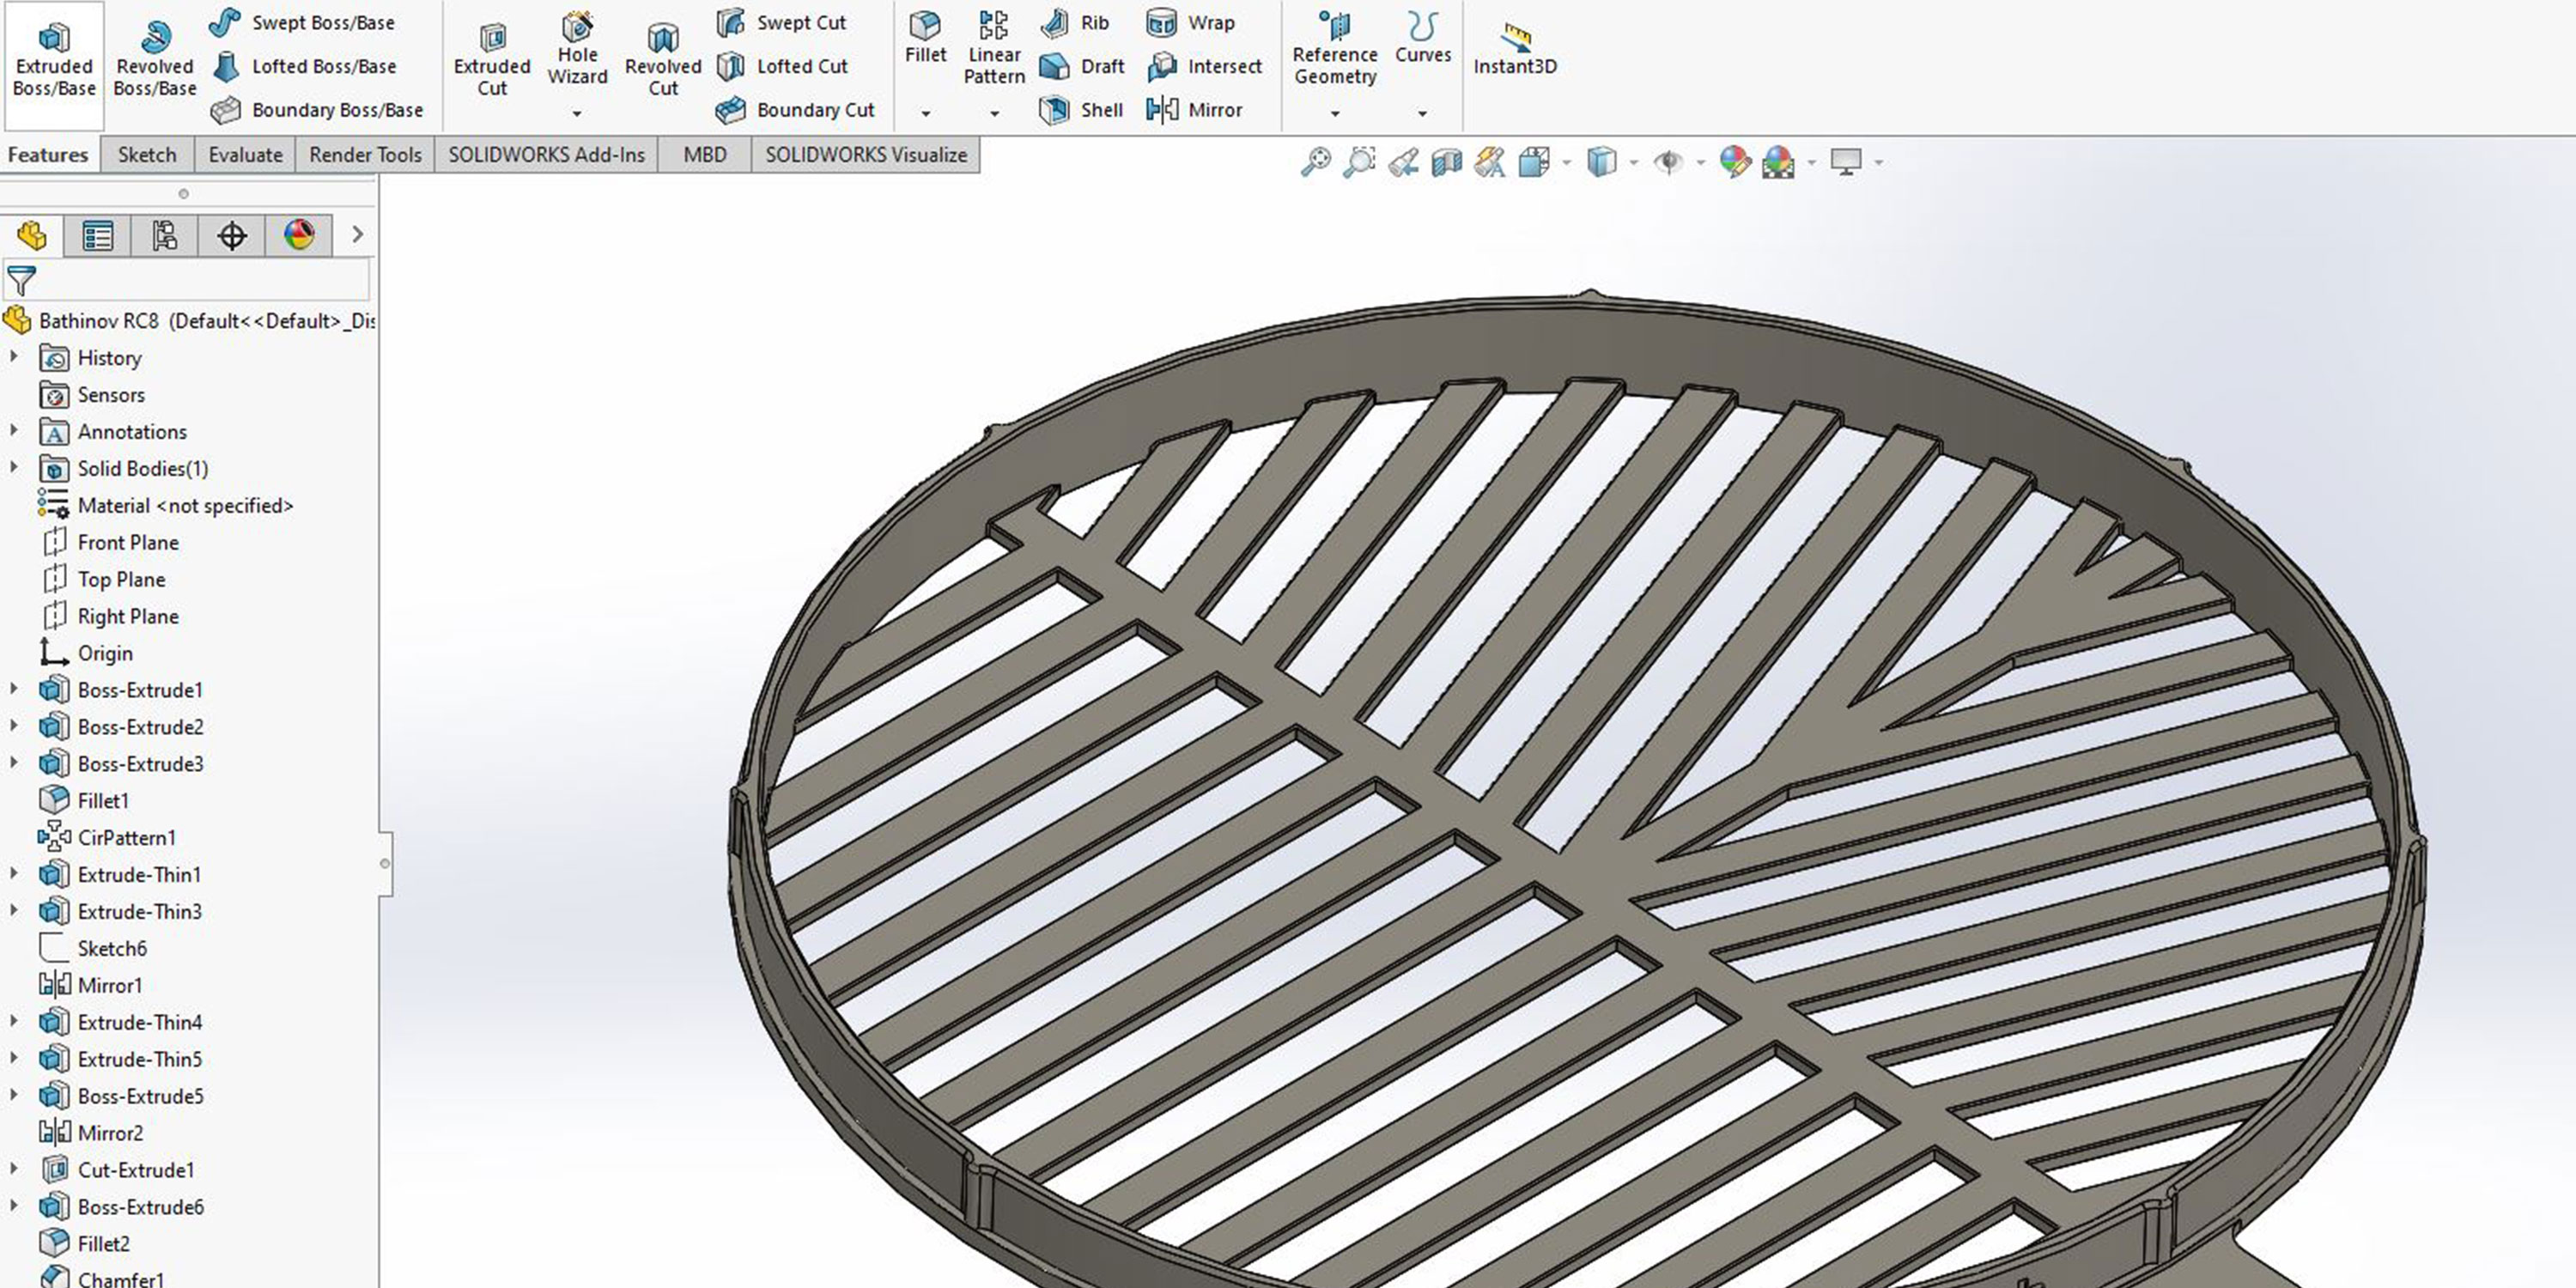This screenshot has height=1288, width=2576.
Task: Expand the Boss-Extrude1 feature node
Action: click(14, 689)
